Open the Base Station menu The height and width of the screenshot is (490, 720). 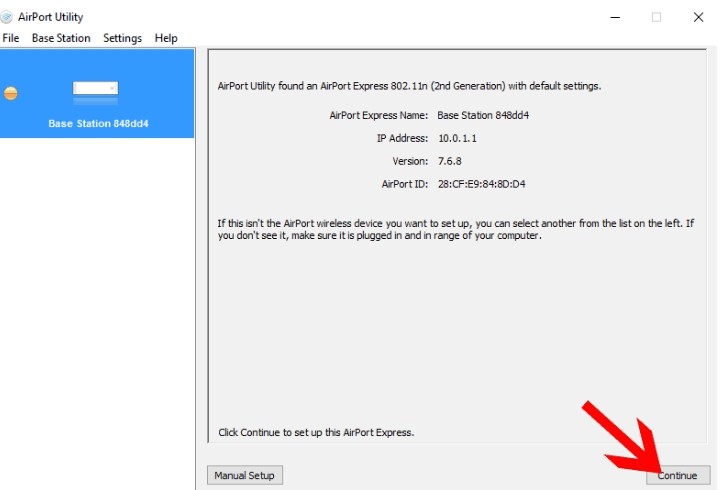pos(61,38)
